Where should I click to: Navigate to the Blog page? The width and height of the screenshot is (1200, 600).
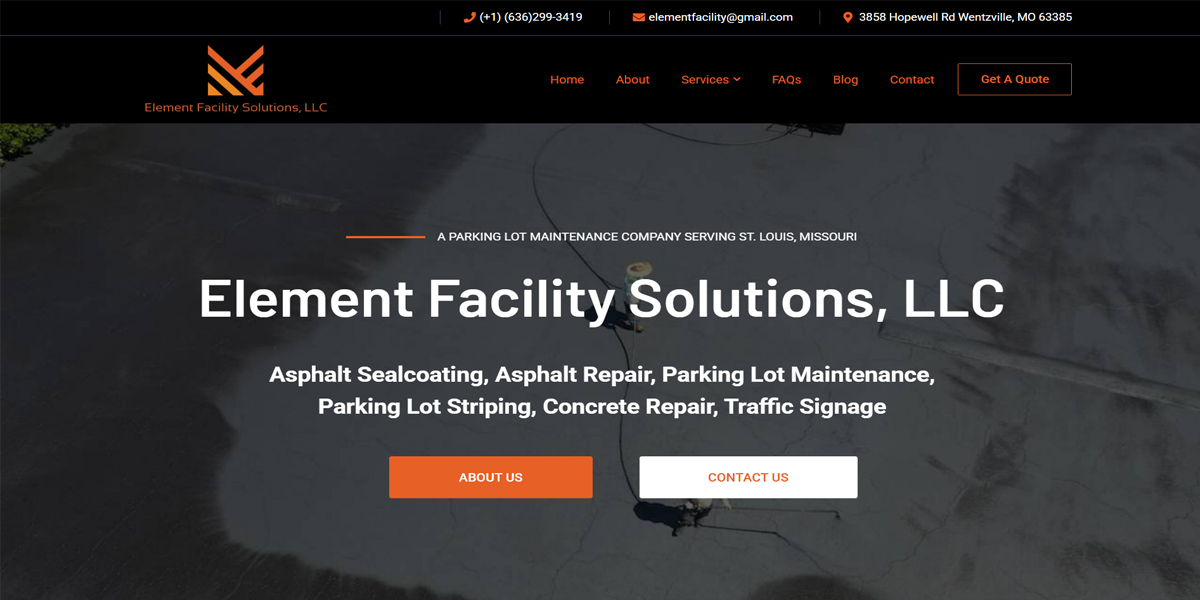[x=846, y=80]
